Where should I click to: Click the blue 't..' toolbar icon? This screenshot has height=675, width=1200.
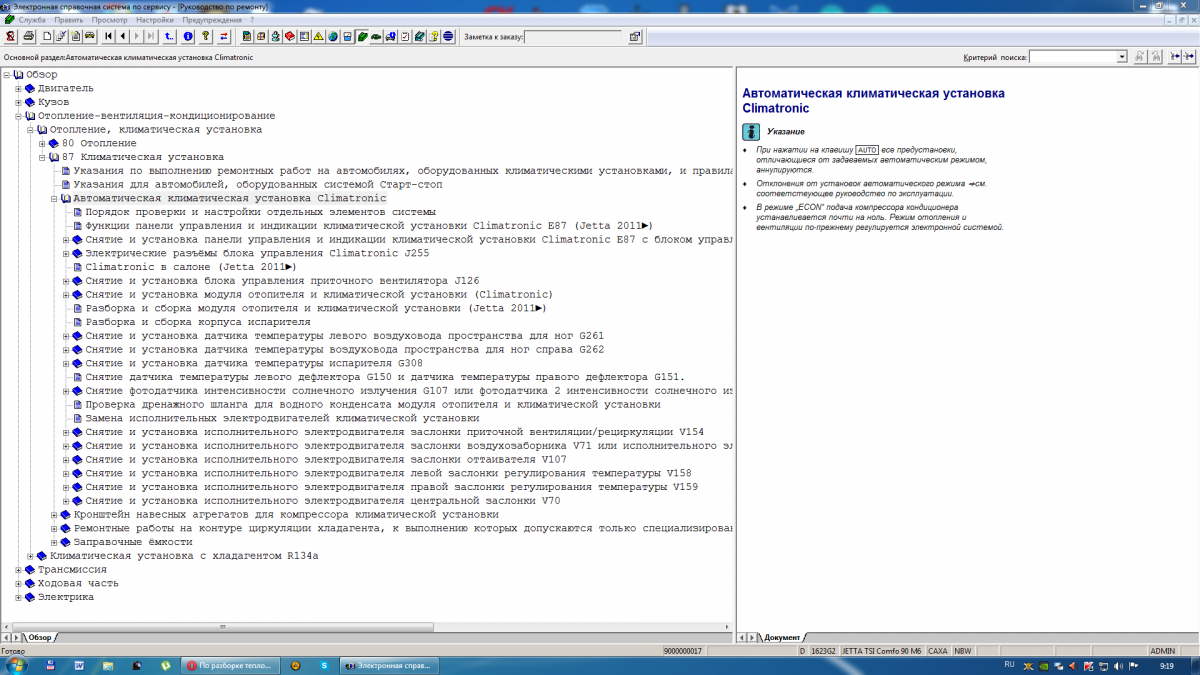(169, 37)
